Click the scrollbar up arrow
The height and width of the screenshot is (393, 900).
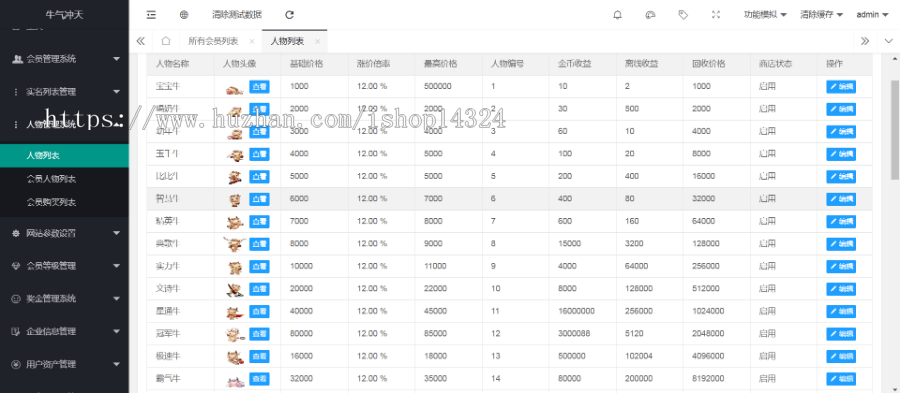(894, 59)
